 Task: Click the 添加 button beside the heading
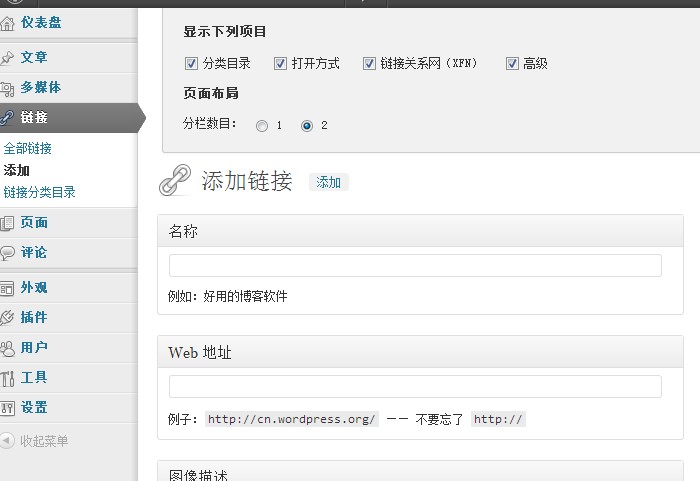tap(328, 182)
